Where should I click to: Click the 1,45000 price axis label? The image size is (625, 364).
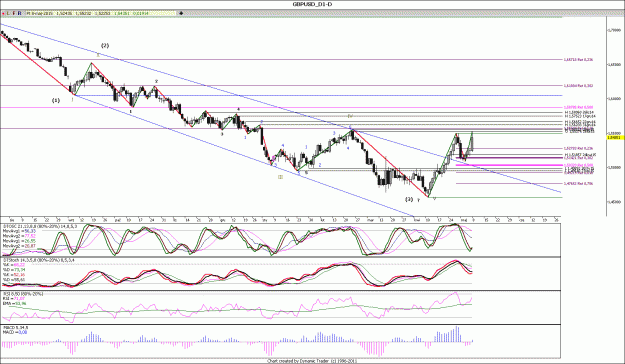click(x=615, y=202)
